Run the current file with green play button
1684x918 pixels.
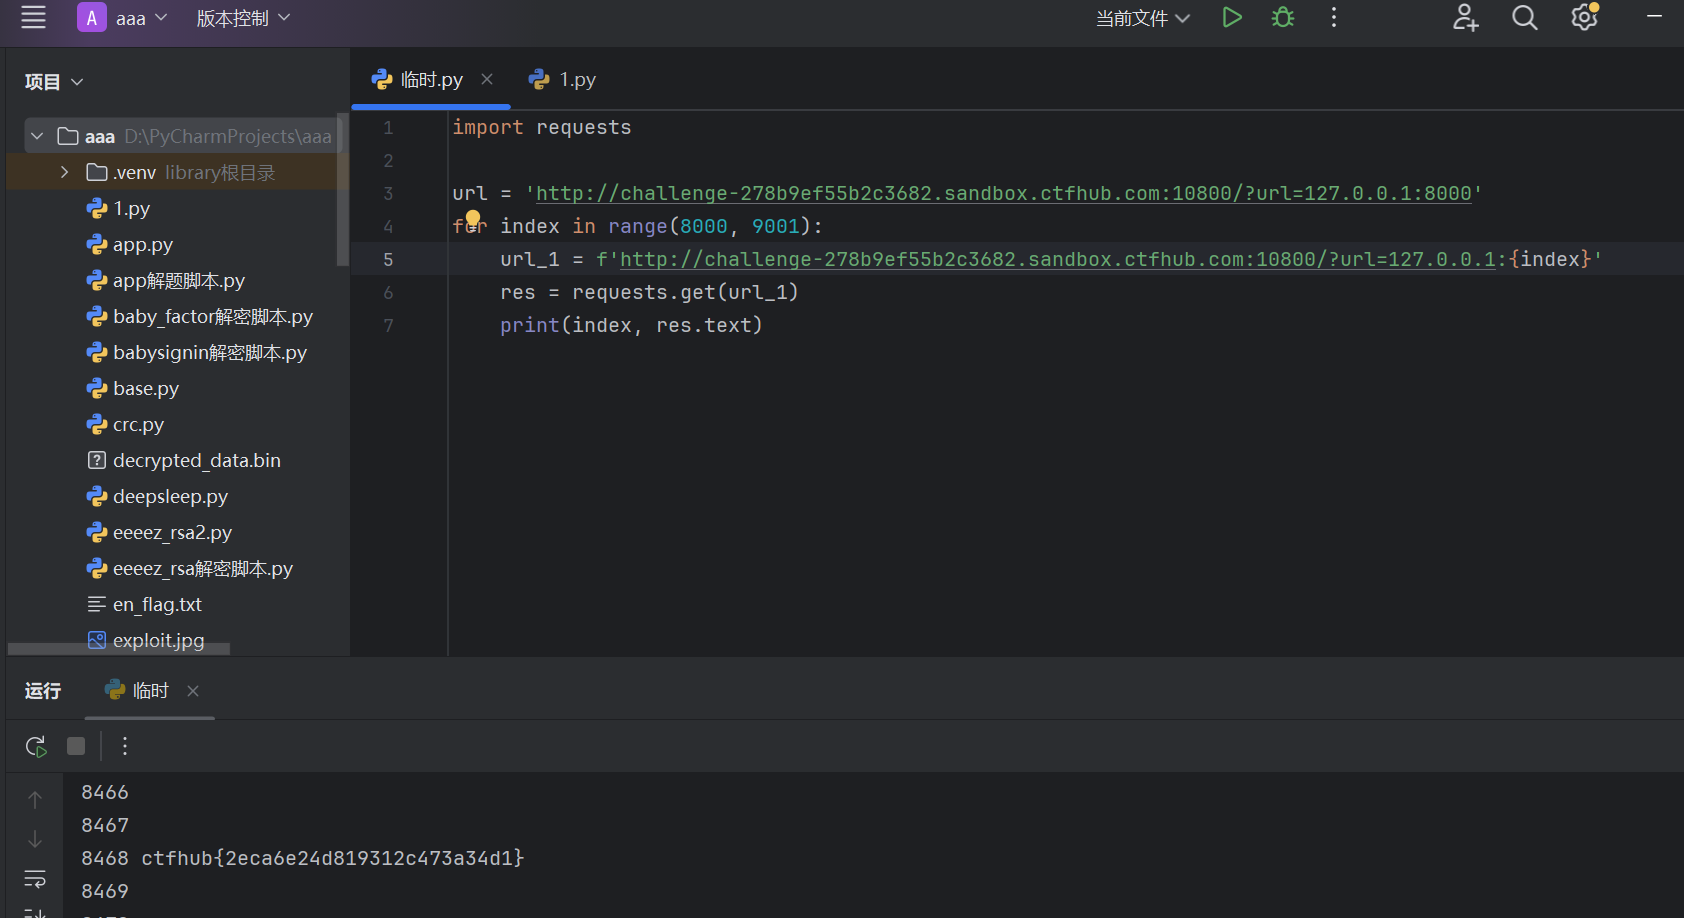(1232, 17)
